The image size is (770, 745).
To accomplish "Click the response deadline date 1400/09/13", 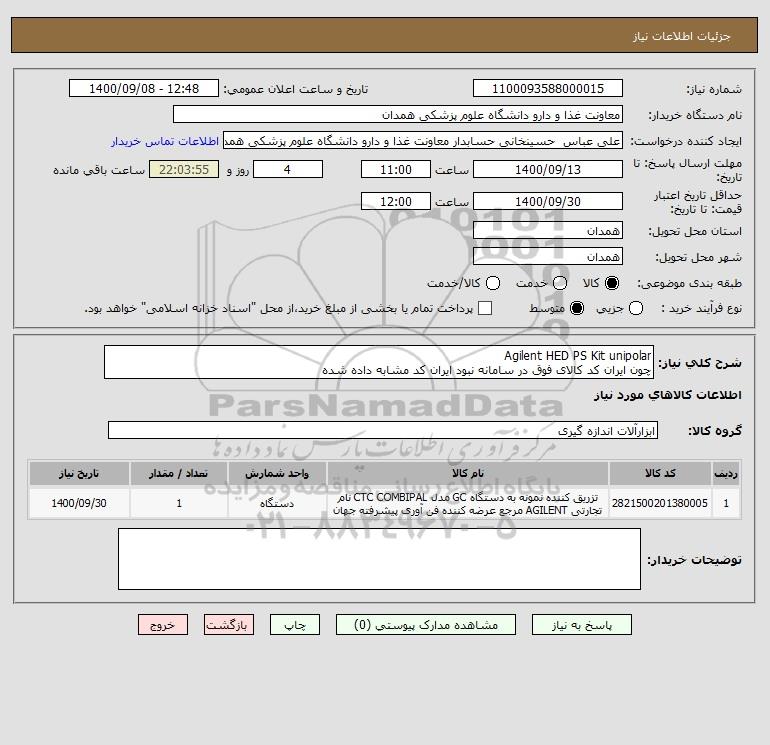I will point(548,169).
